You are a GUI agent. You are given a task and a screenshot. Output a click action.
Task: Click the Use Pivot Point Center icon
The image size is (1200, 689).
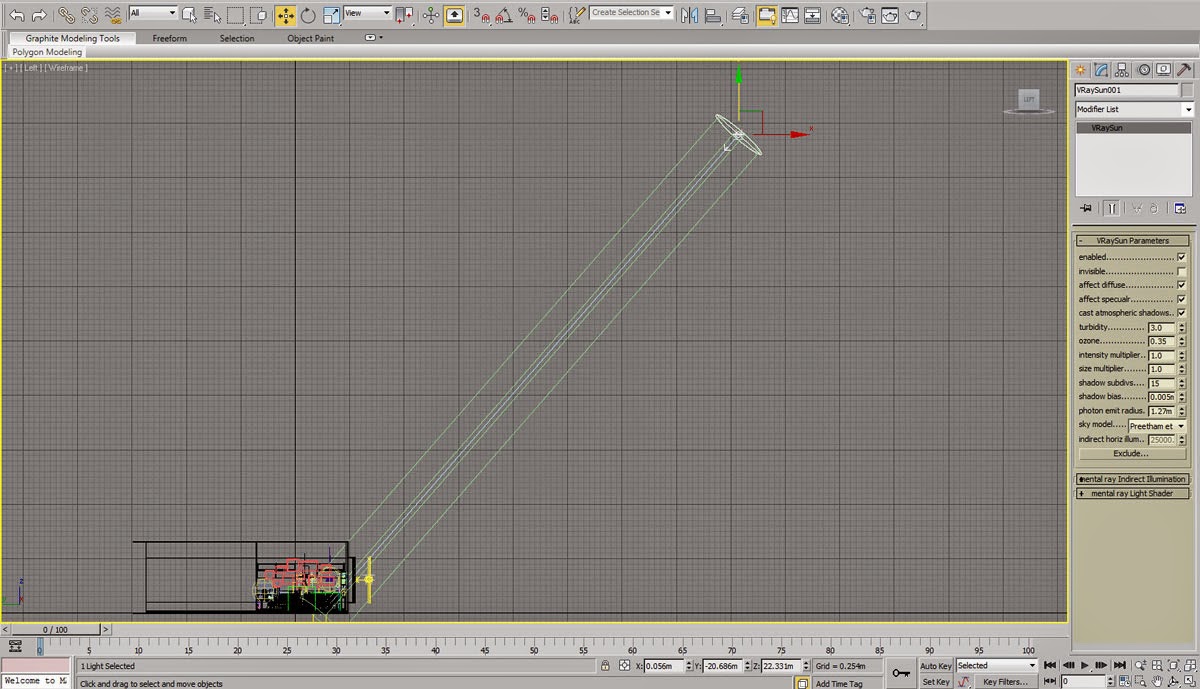pos(404,14)
